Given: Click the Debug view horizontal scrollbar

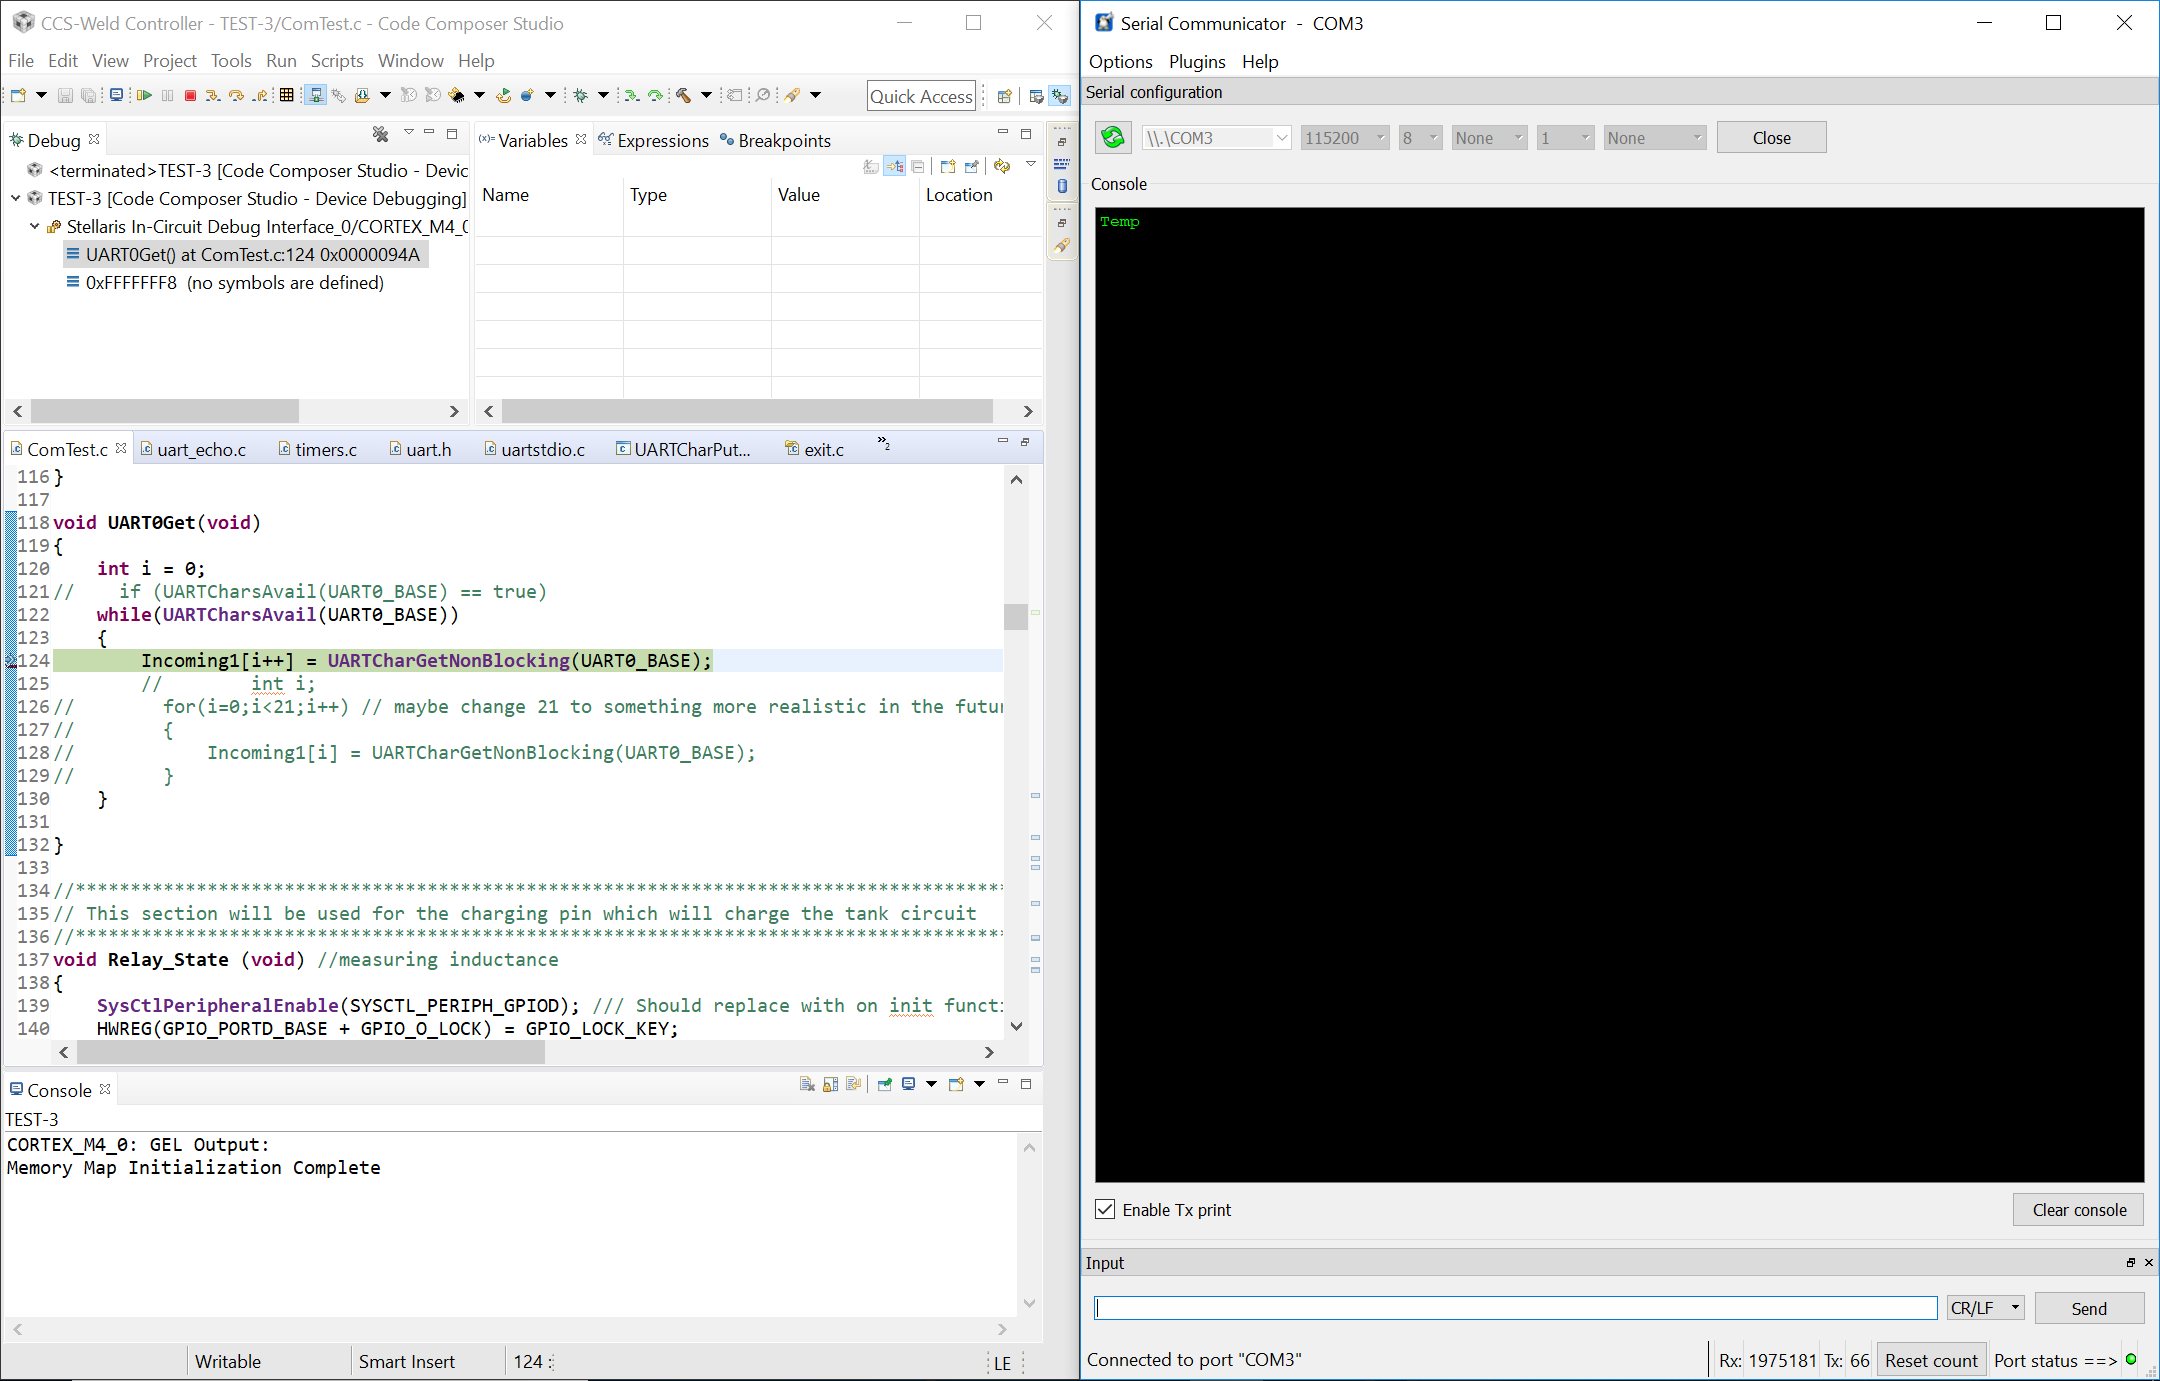Looking at the screenshot, I should pos(165,411).
